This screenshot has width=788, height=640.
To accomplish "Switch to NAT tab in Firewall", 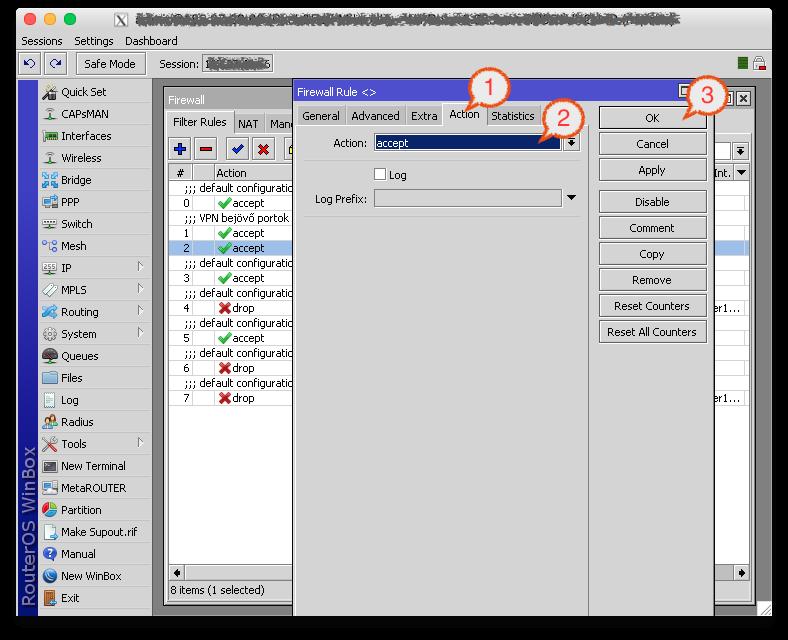I will click(x=248, y=124).
